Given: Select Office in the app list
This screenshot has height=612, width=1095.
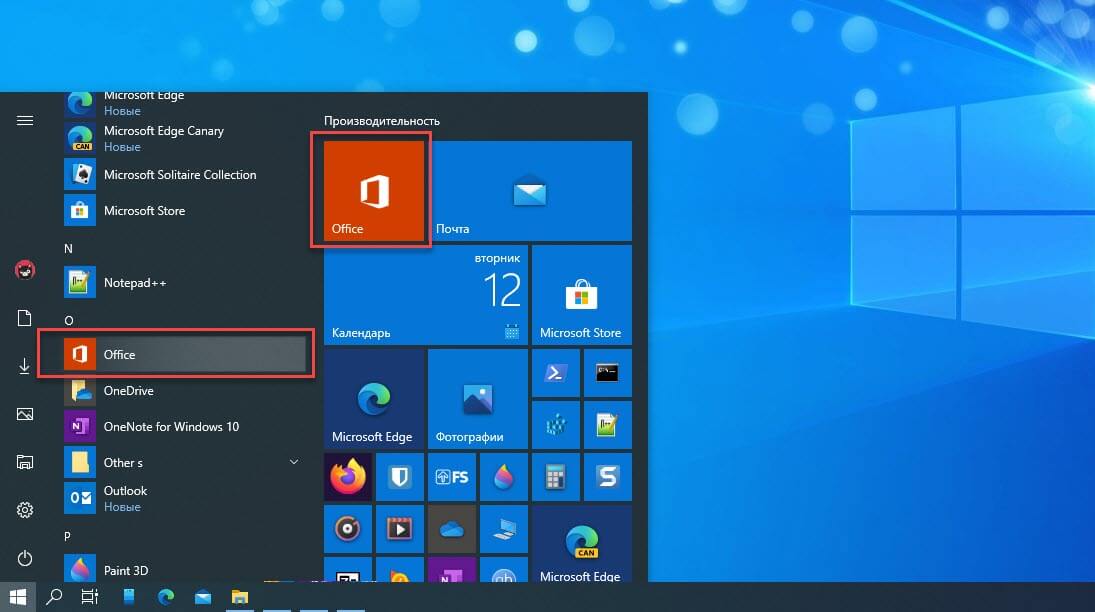Looking at the screenshot, I should (x=176, y=355).
